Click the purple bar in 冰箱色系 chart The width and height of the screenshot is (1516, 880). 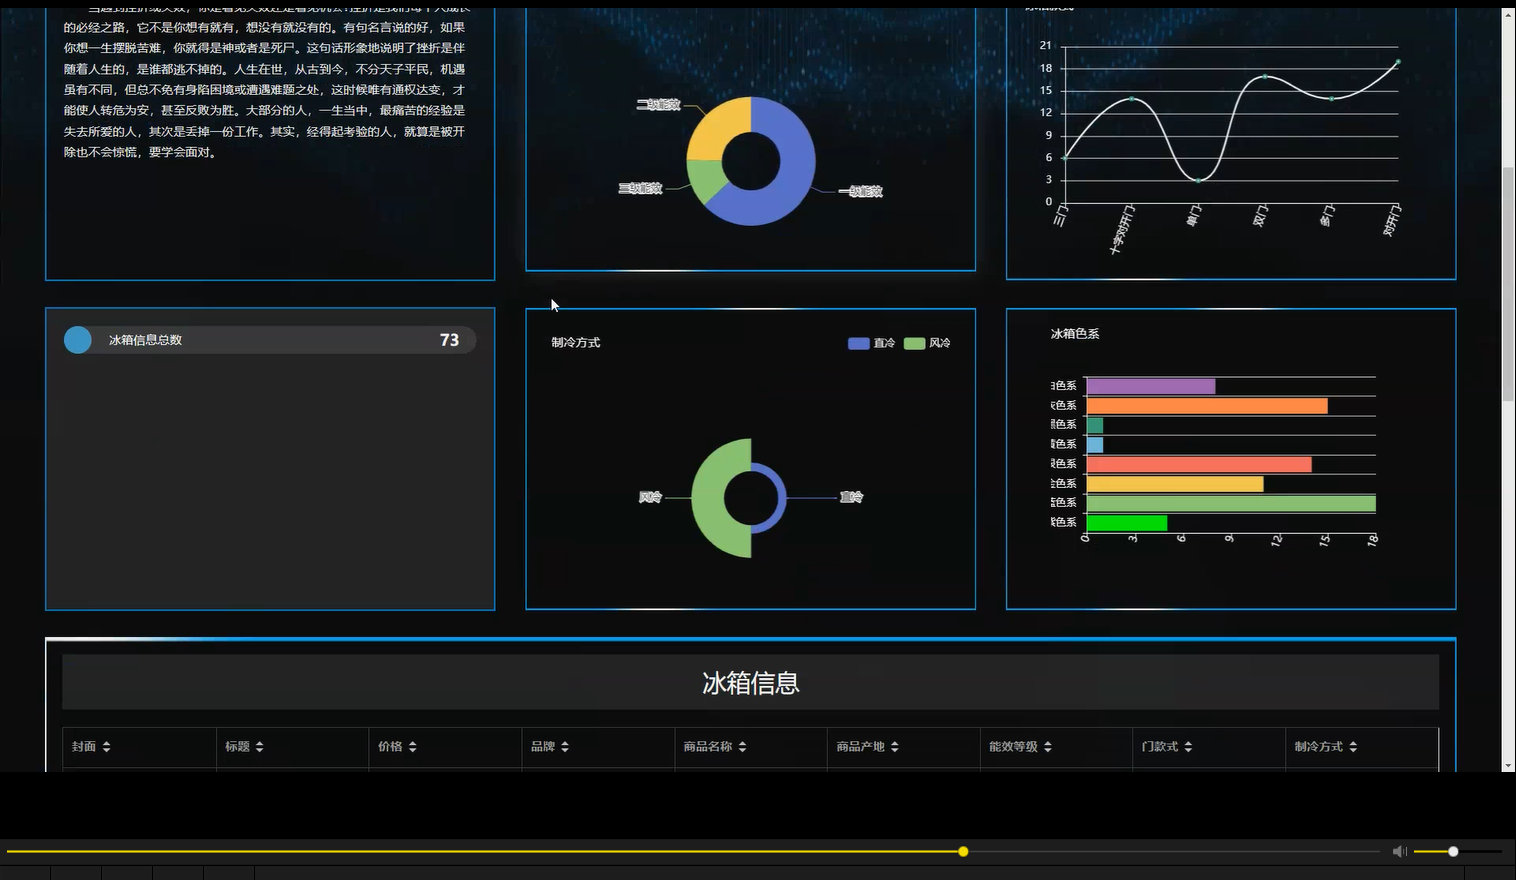click(1151, 386)
